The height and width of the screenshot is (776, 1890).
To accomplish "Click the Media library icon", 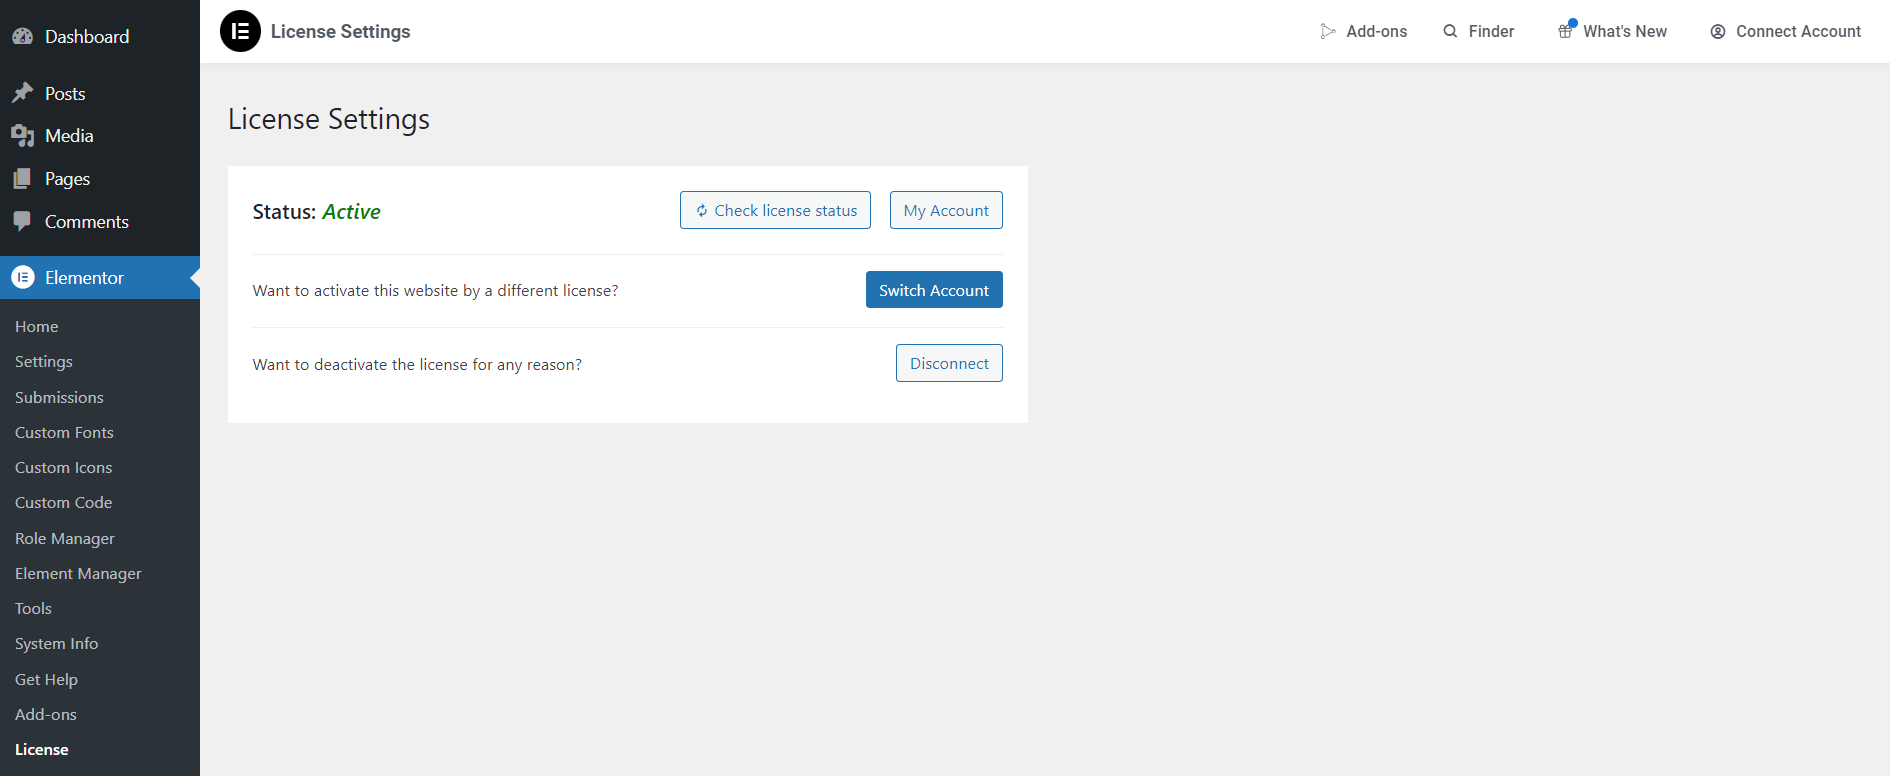I will click(22, 135).
